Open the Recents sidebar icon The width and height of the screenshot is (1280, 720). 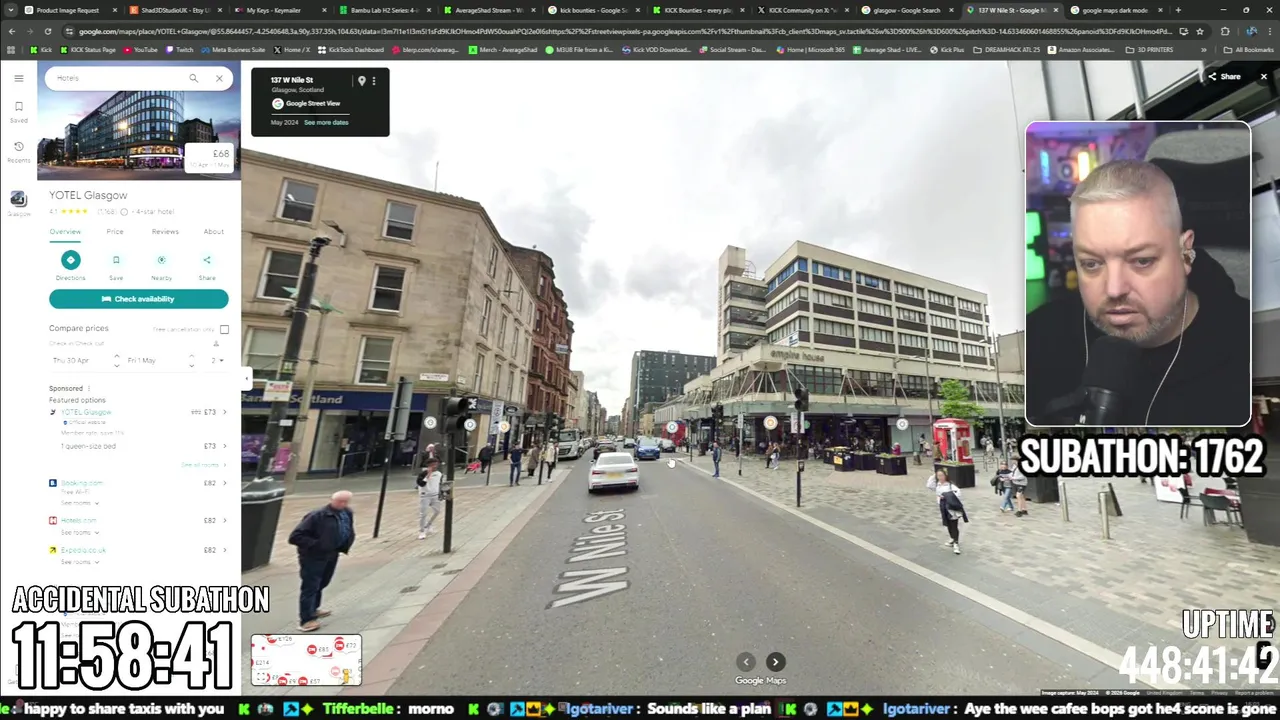click(x=18, y=152)
